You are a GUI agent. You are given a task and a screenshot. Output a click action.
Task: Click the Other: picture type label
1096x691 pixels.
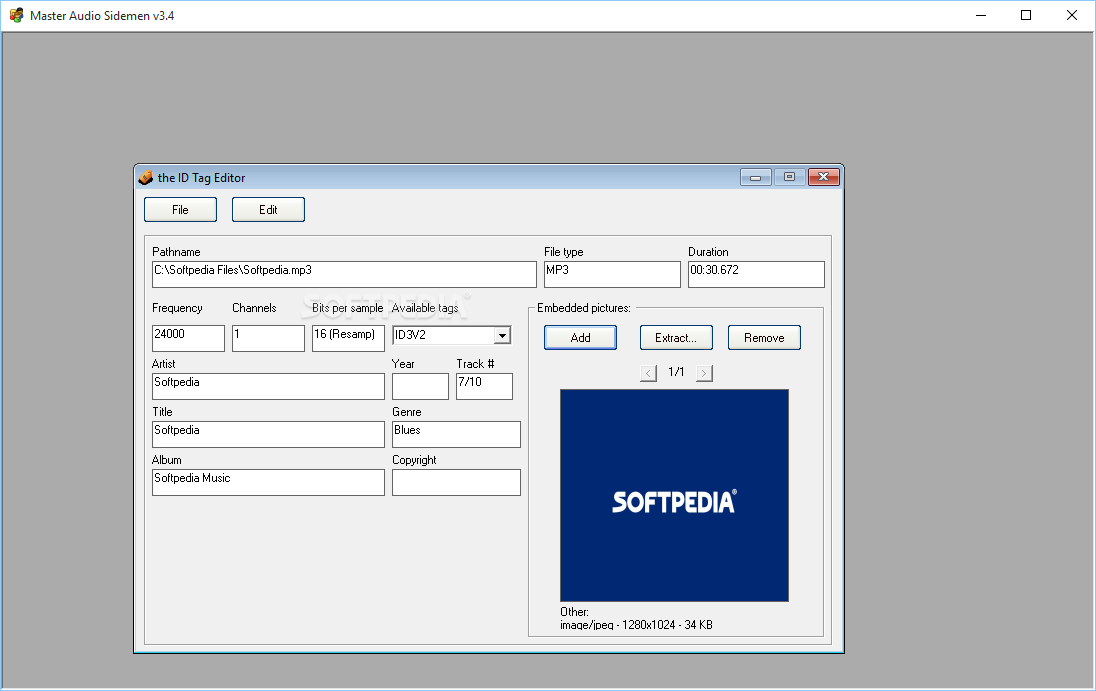[x=575, y=612]
